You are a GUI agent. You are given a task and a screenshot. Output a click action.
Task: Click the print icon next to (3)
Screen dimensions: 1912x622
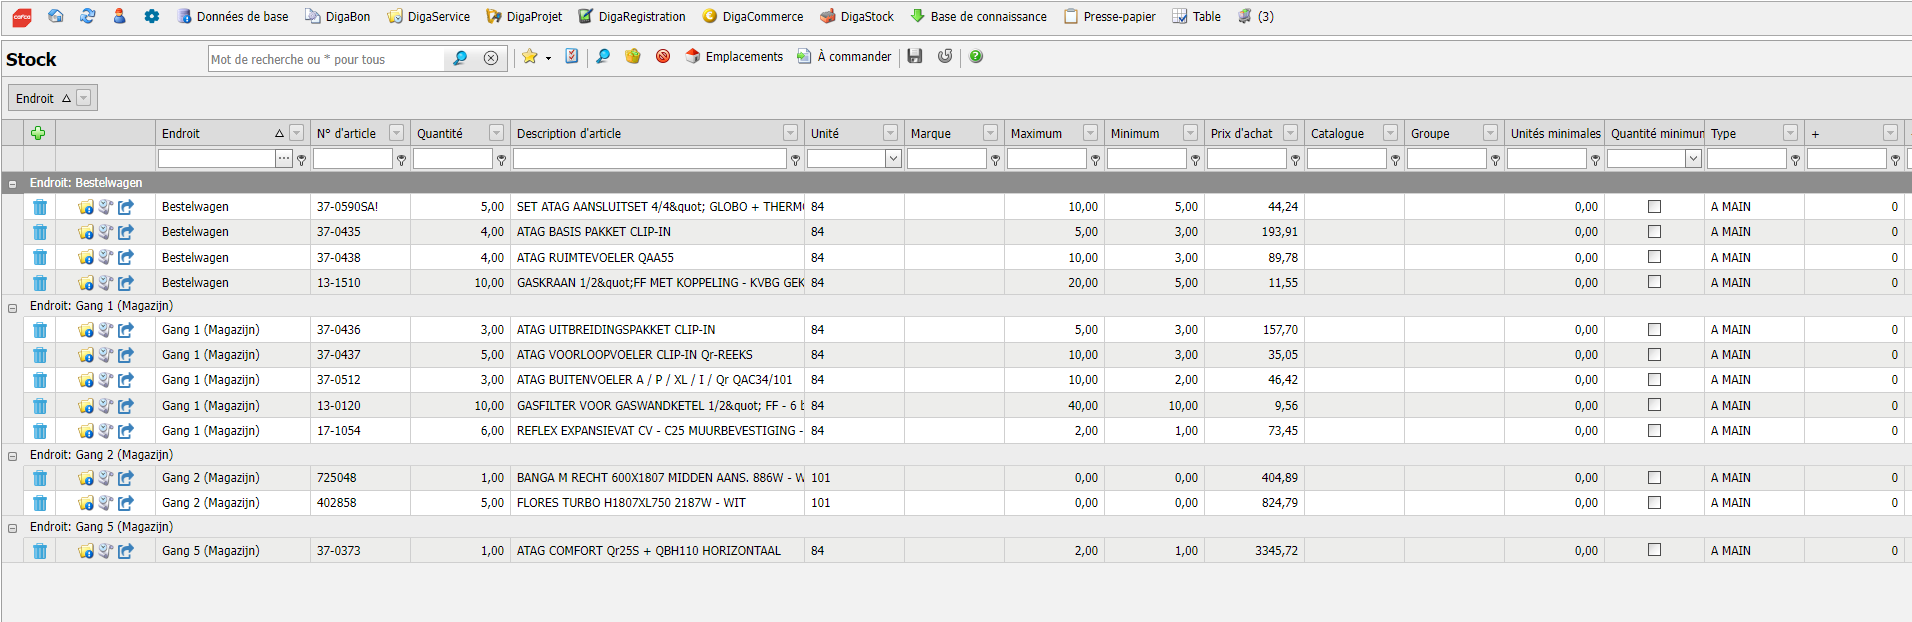click(x=1245, y=16)
